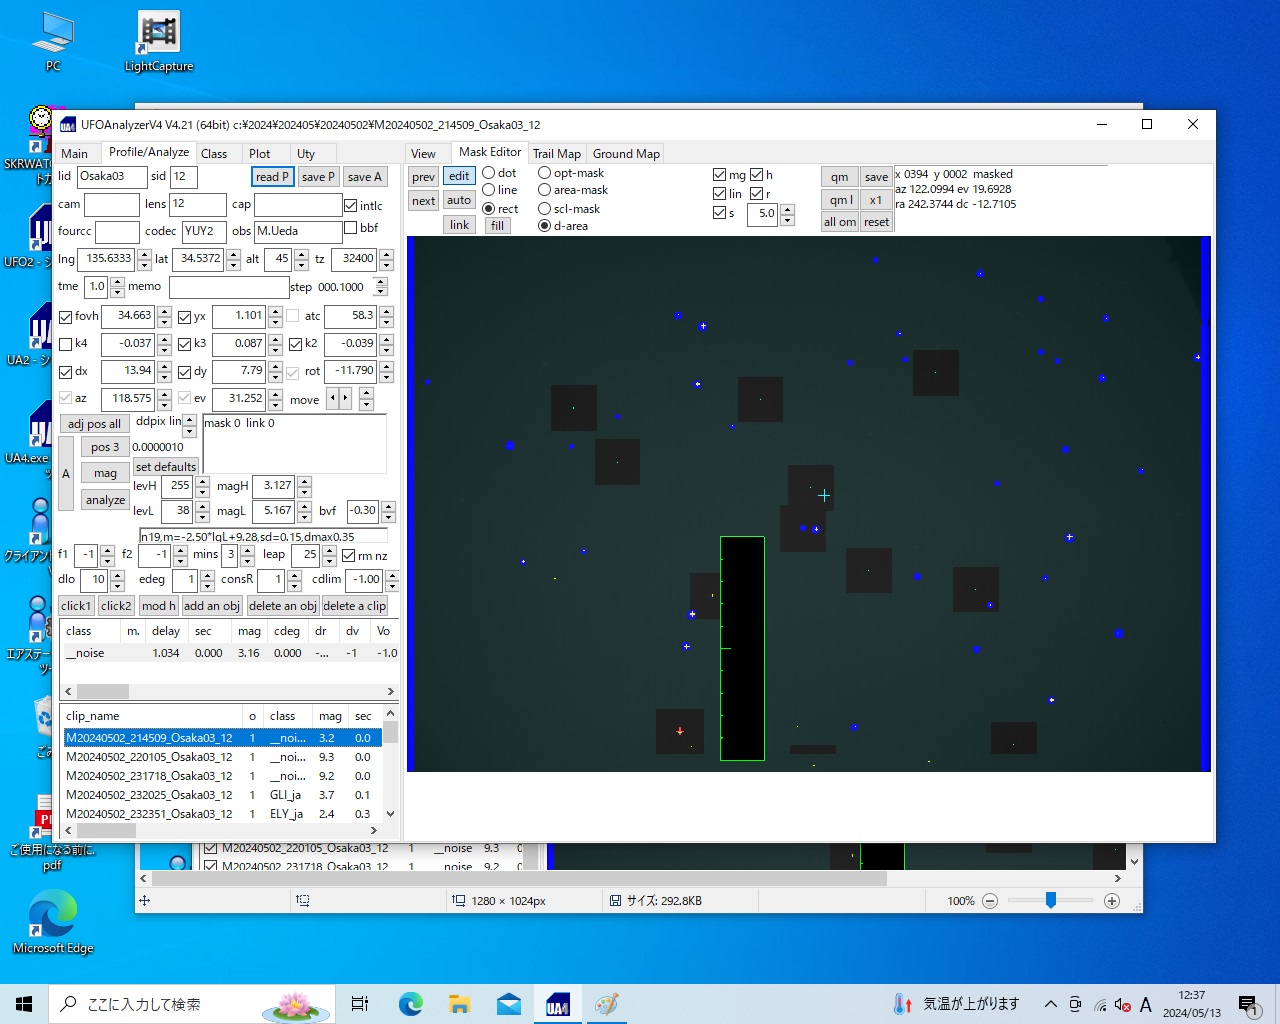Click the UFOAnalyzer taskbar icon
The image size is (1280, 1024).
coord(557,1004)
